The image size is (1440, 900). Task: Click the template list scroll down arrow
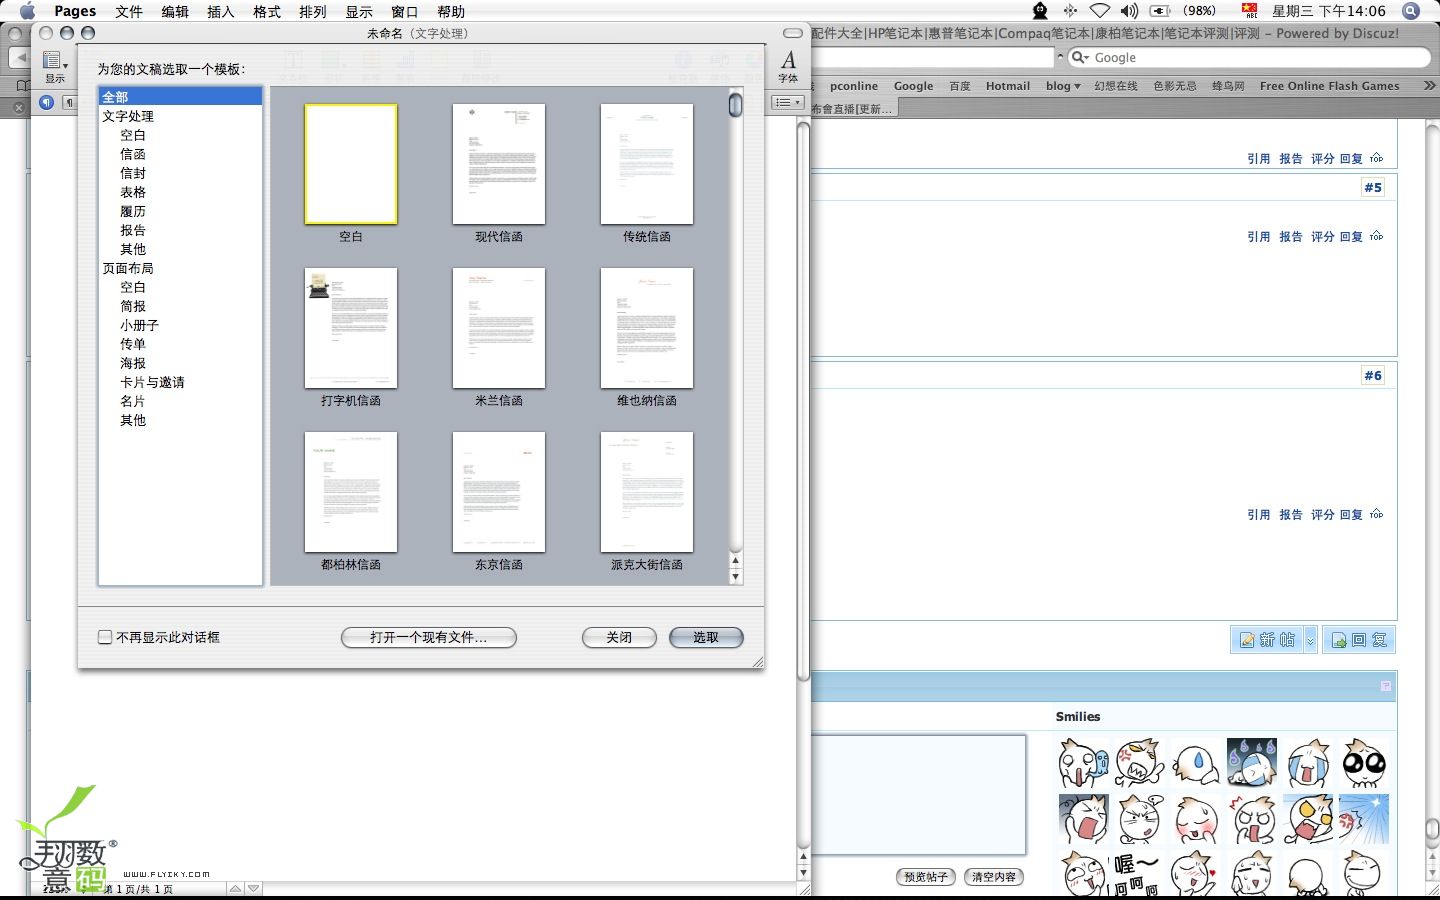coord(736,577)
